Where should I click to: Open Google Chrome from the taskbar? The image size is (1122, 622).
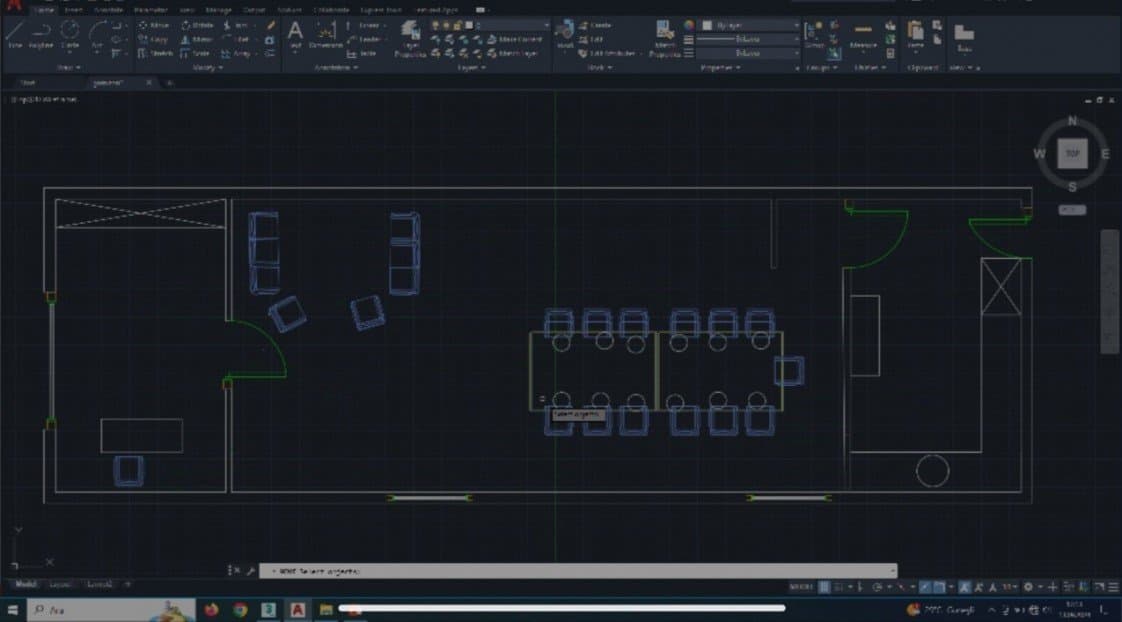tap(240, 610)
